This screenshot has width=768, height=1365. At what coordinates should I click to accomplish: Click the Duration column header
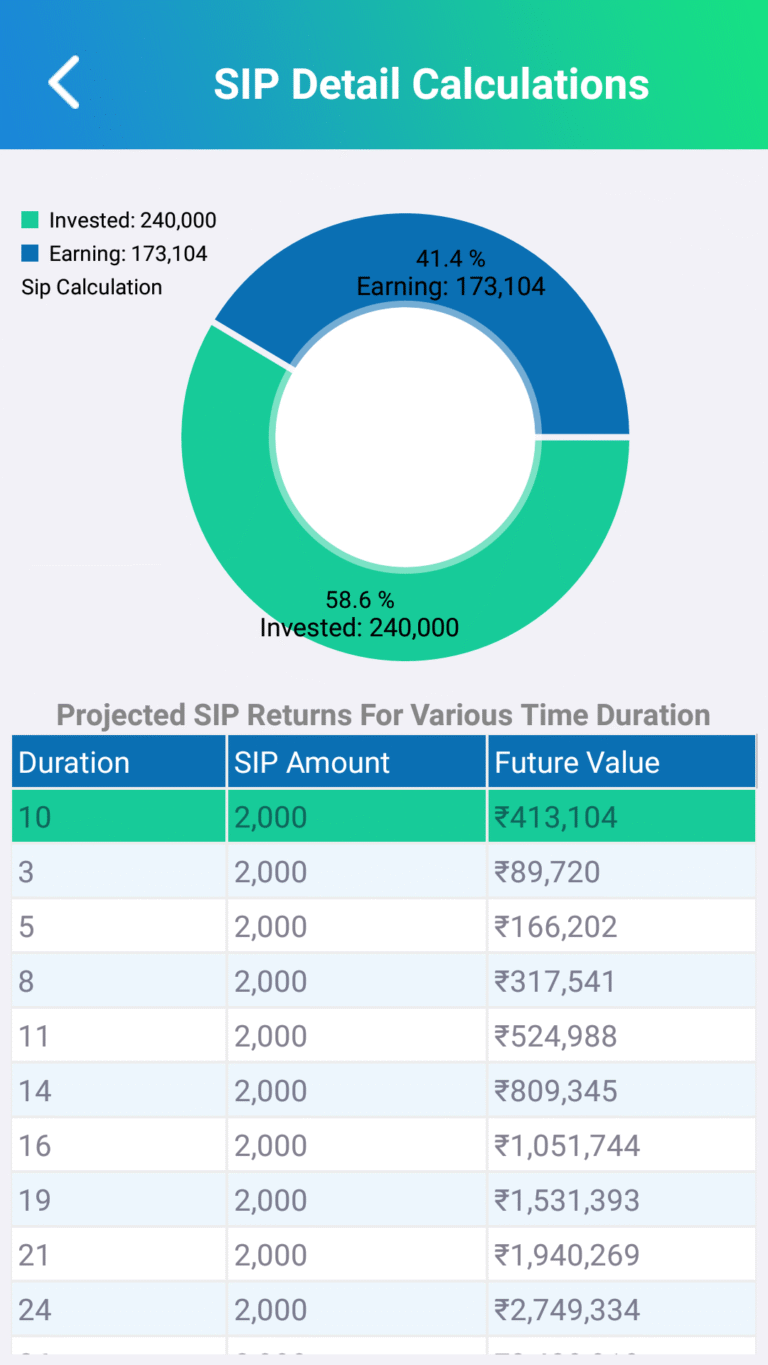[119, 763]
